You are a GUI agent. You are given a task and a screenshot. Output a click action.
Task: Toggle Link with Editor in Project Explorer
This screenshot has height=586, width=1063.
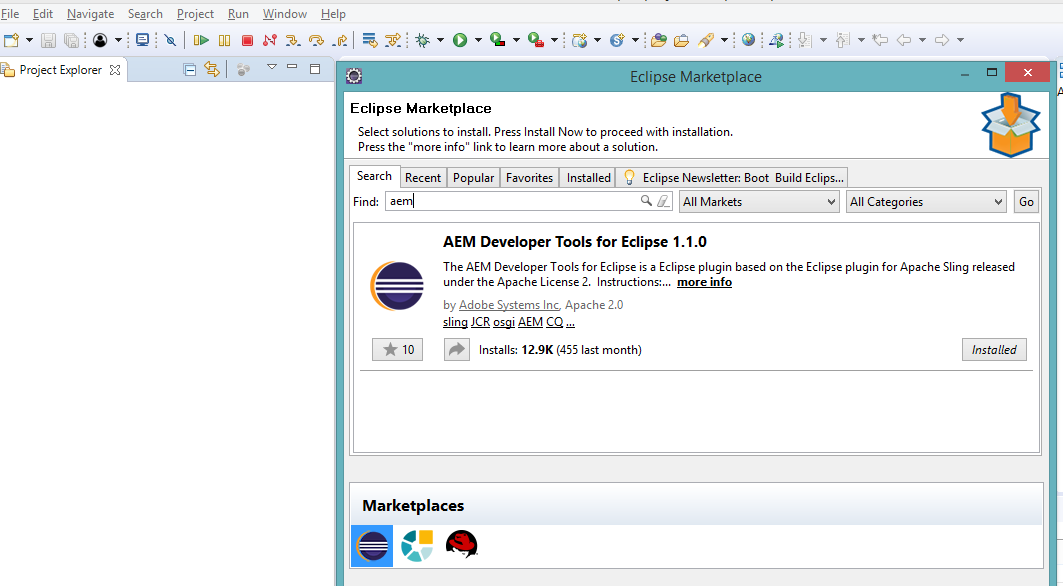tap(210, 70)
